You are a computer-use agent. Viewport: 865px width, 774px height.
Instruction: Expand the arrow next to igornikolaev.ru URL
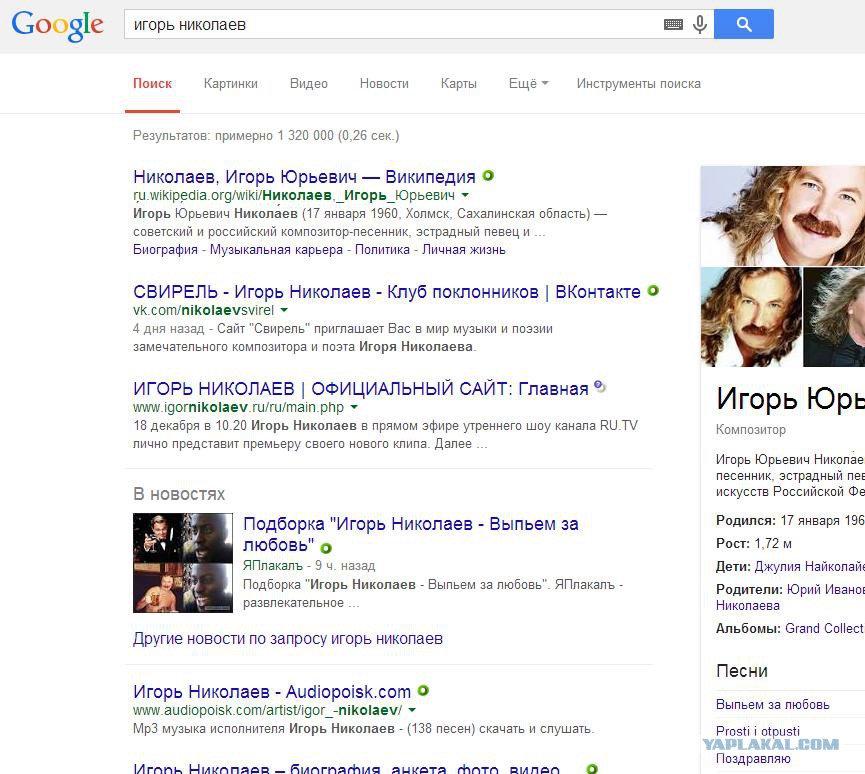pyautogui.click(x=354, y=407)
